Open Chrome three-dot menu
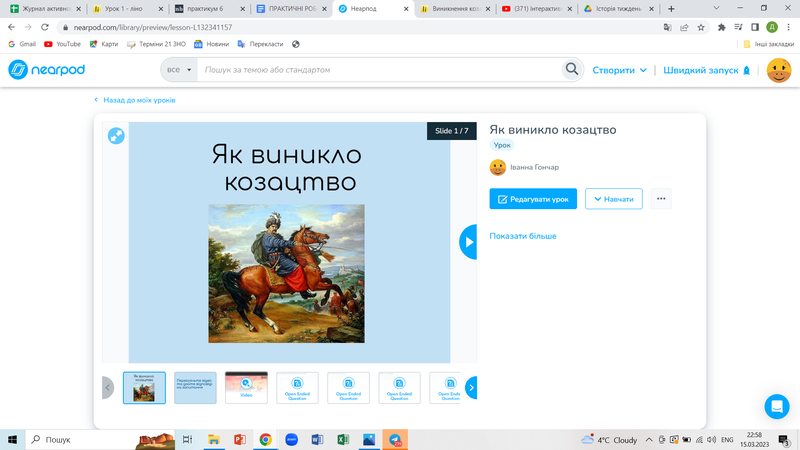The height and width of the screenshot is (450, 800). (789, 28)
